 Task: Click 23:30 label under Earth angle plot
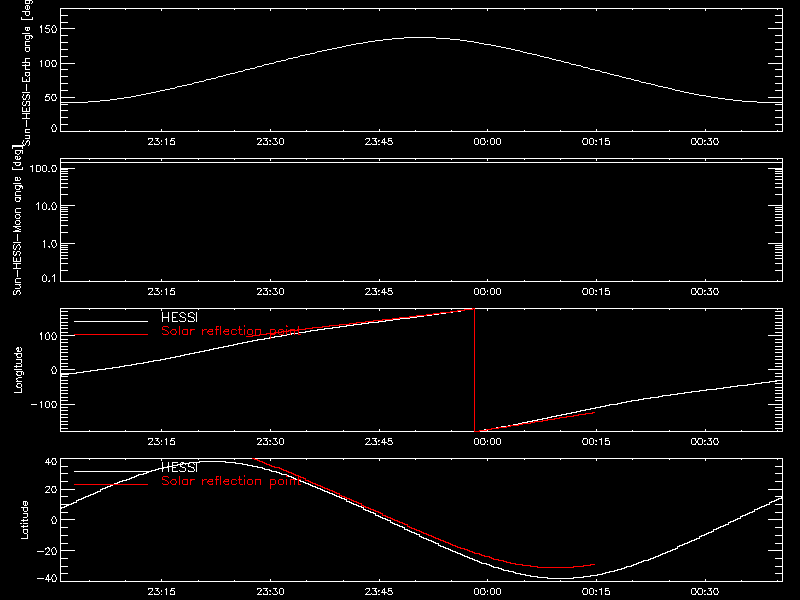click(x=270, y=142)
